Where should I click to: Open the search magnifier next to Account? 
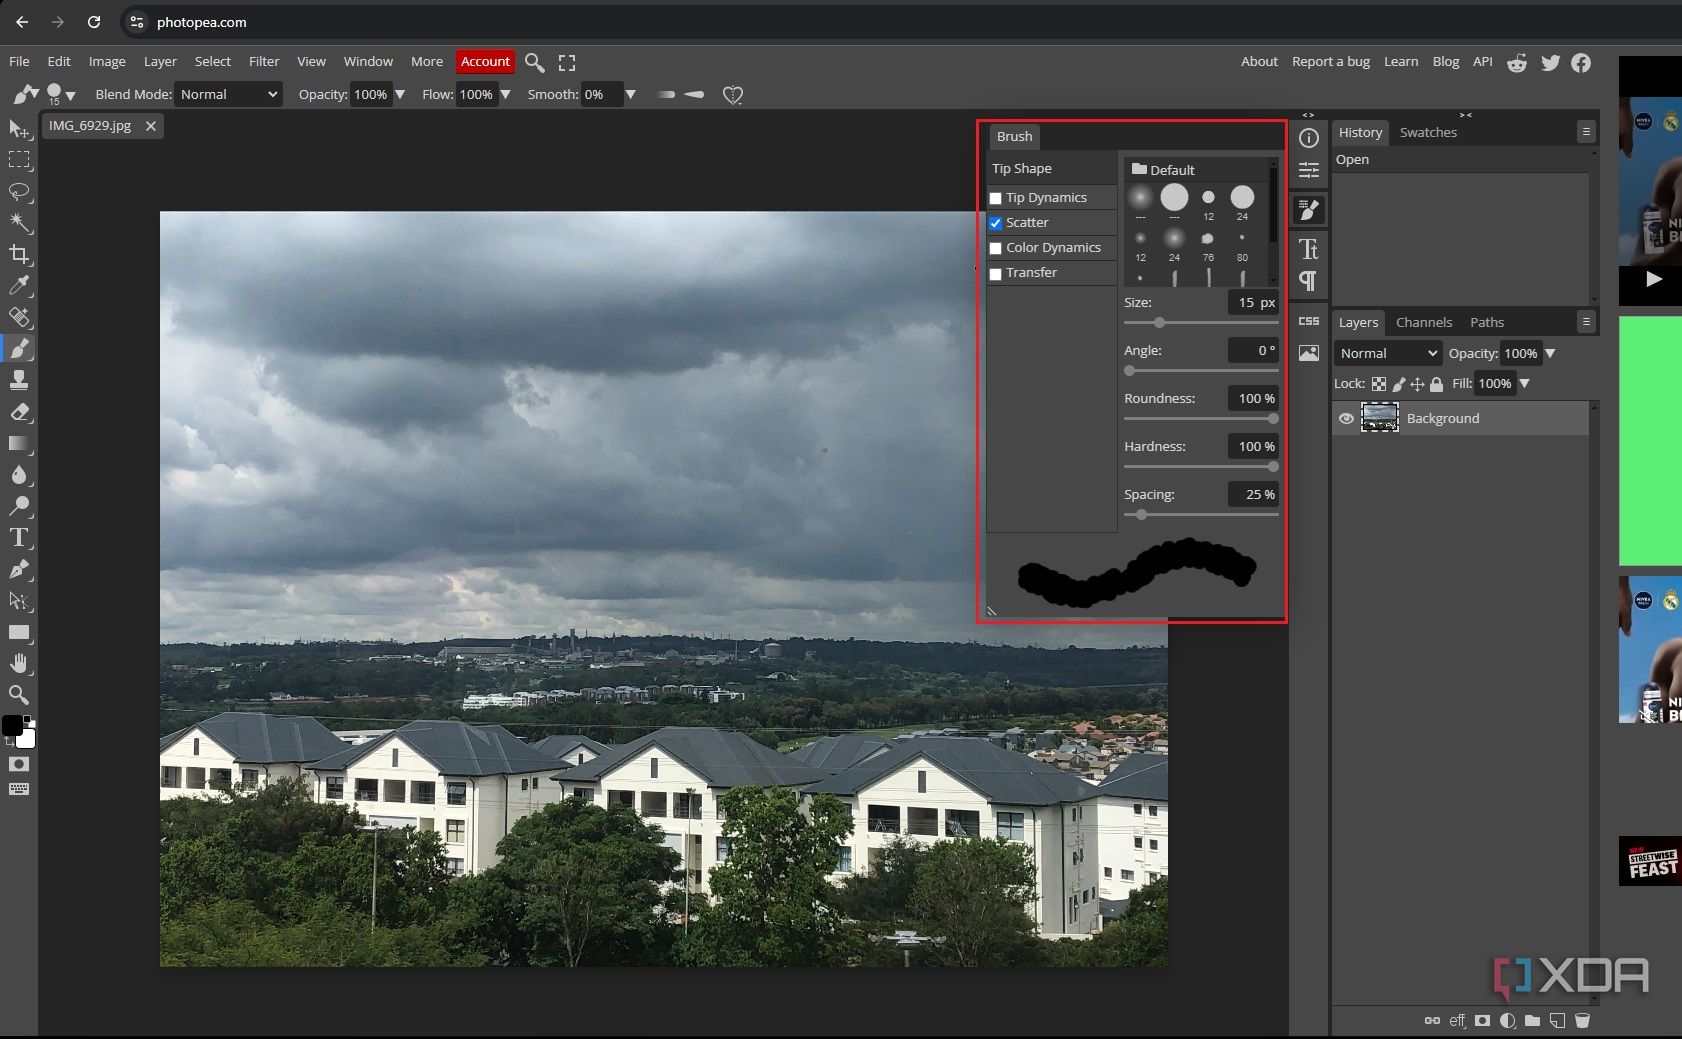coord(535,63)
